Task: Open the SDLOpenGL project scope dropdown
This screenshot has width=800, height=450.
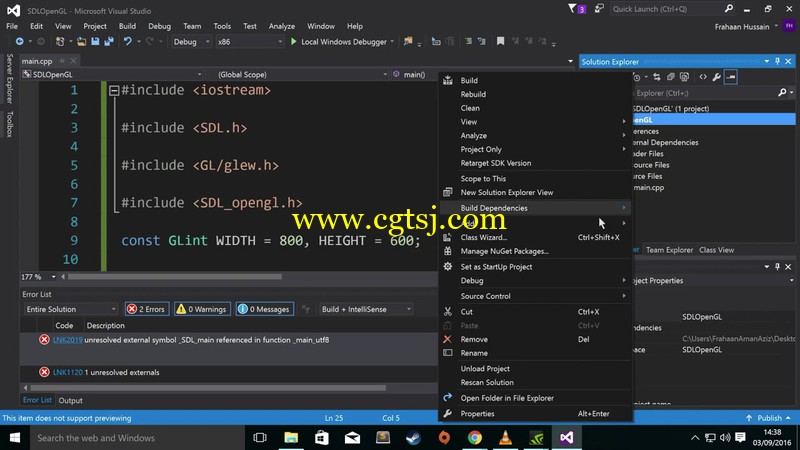Action: tap(112, 74)
